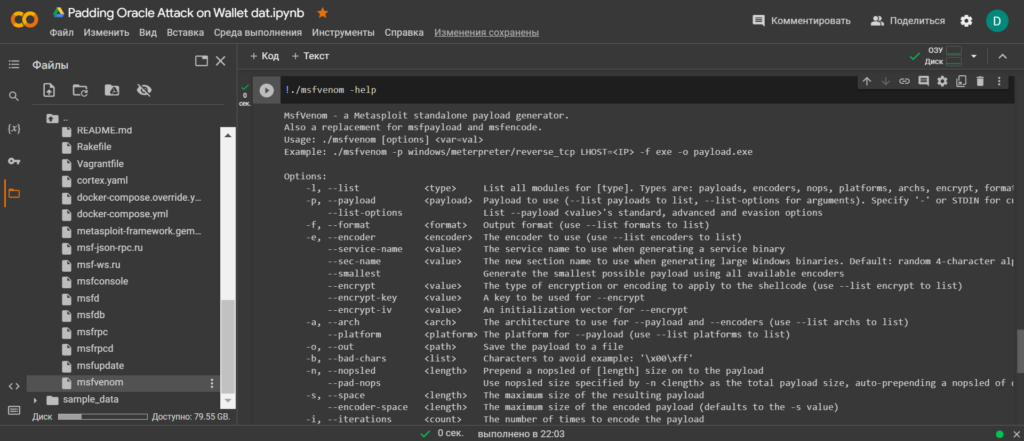Click the Изменения сохранены link

pos(487,33)
